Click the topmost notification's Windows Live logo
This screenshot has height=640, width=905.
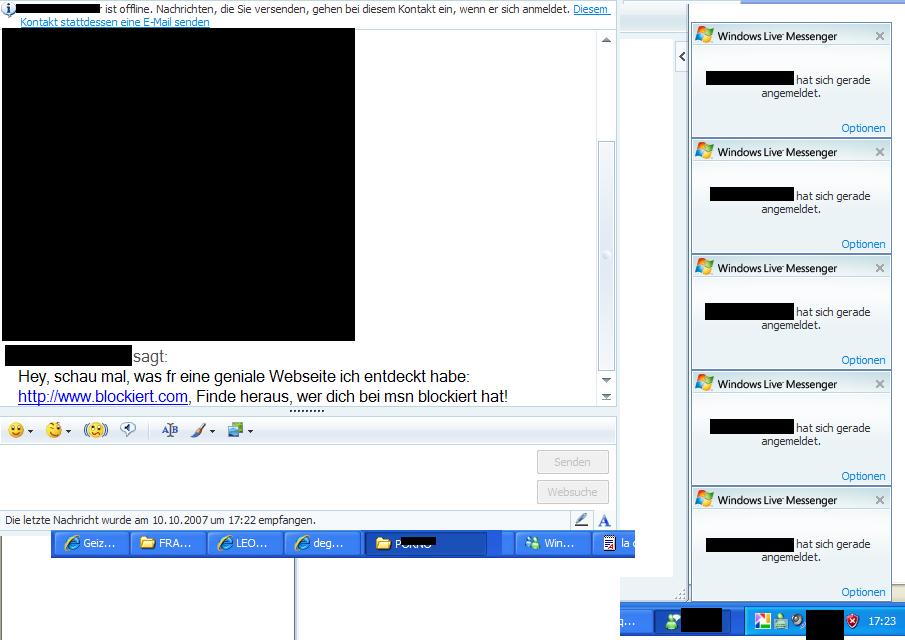[704, 35]
